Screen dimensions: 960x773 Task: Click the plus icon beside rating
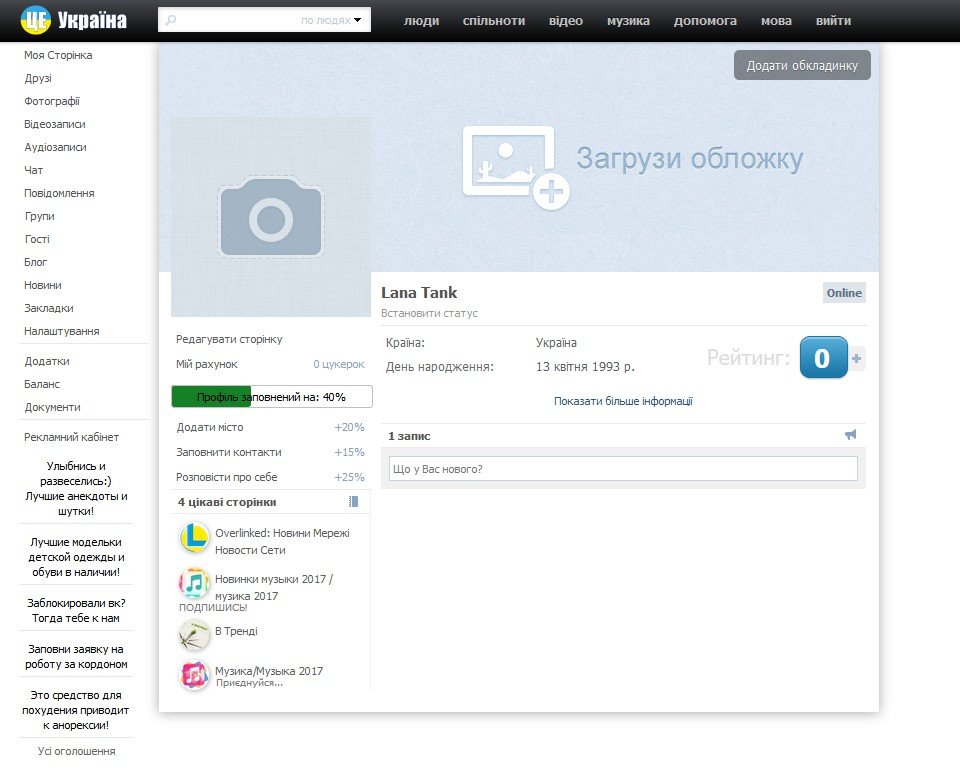pos(857,358)
